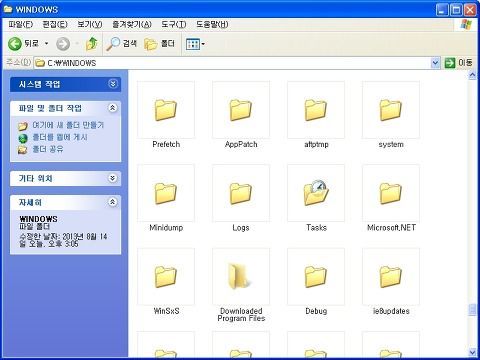Viewport: 480px width, 360px height.
Task: Select the Minidump folder icon
Action: click(x=165, y=193)
